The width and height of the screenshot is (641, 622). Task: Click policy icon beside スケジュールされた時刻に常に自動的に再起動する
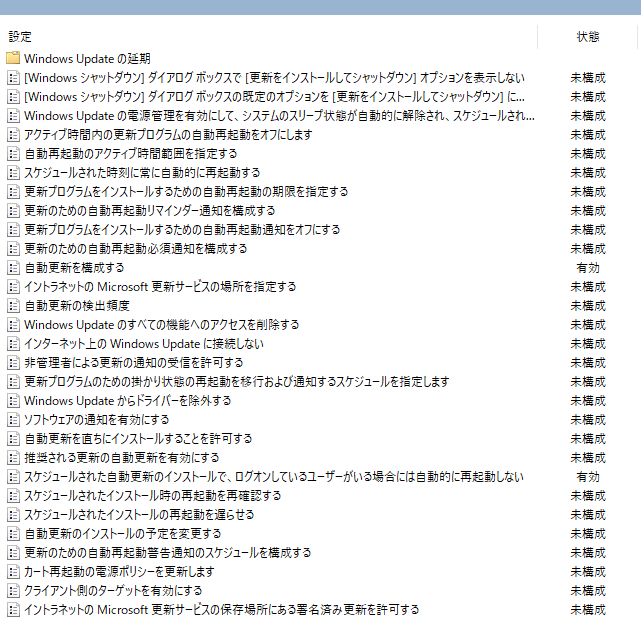pyautogui.click(x=13, y=172)
